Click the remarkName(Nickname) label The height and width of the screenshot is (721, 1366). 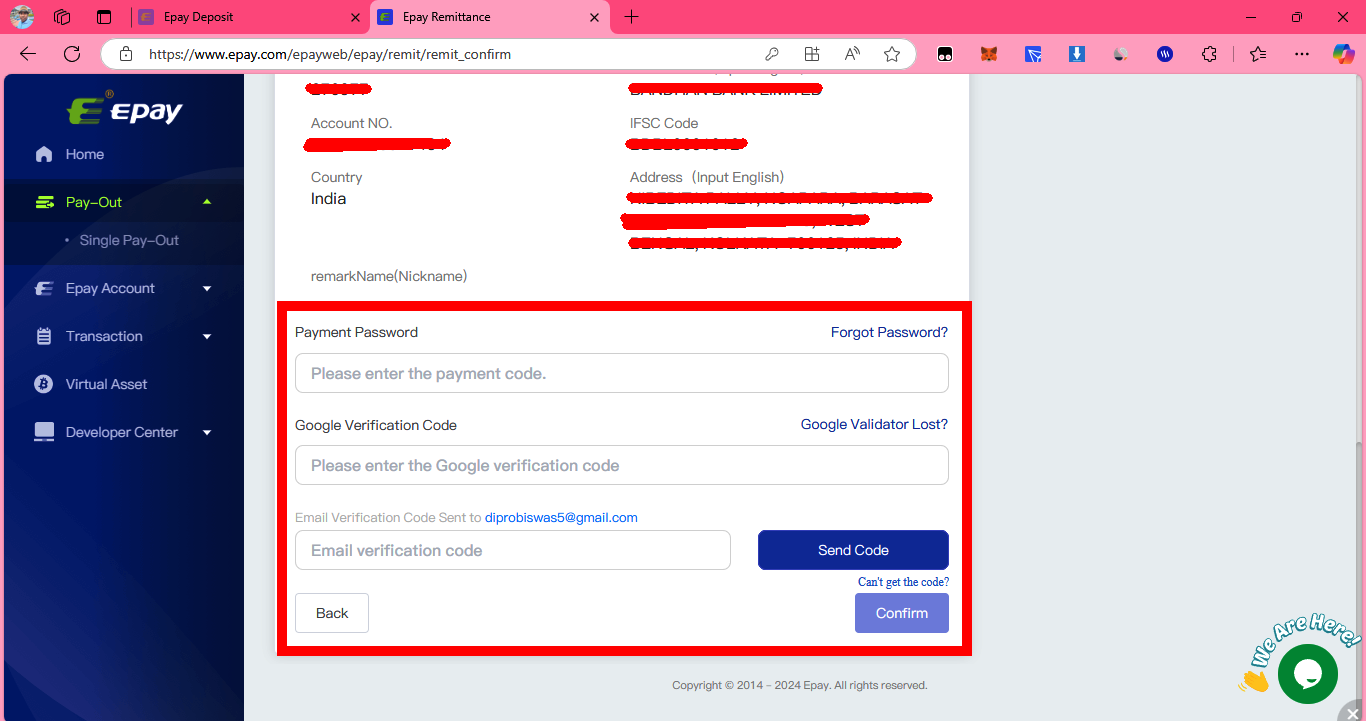[x=389, y=275]
